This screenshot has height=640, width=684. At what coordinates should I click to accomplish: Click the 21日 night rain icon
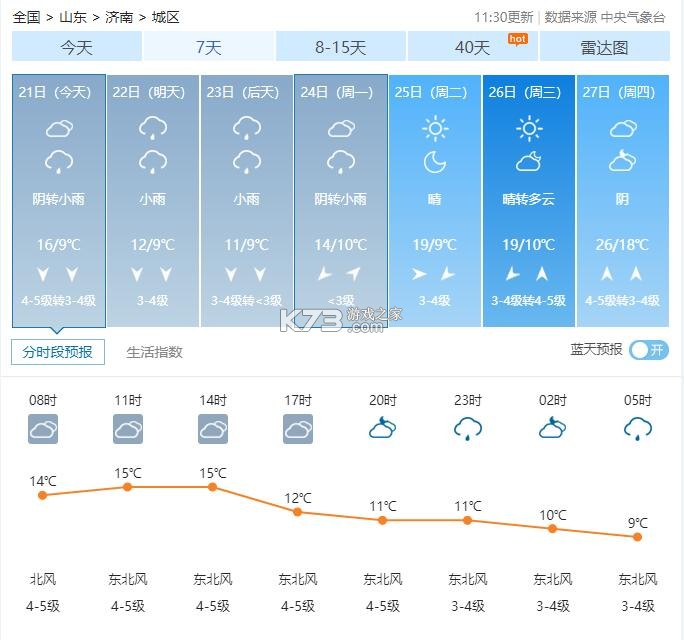point(59,162)
